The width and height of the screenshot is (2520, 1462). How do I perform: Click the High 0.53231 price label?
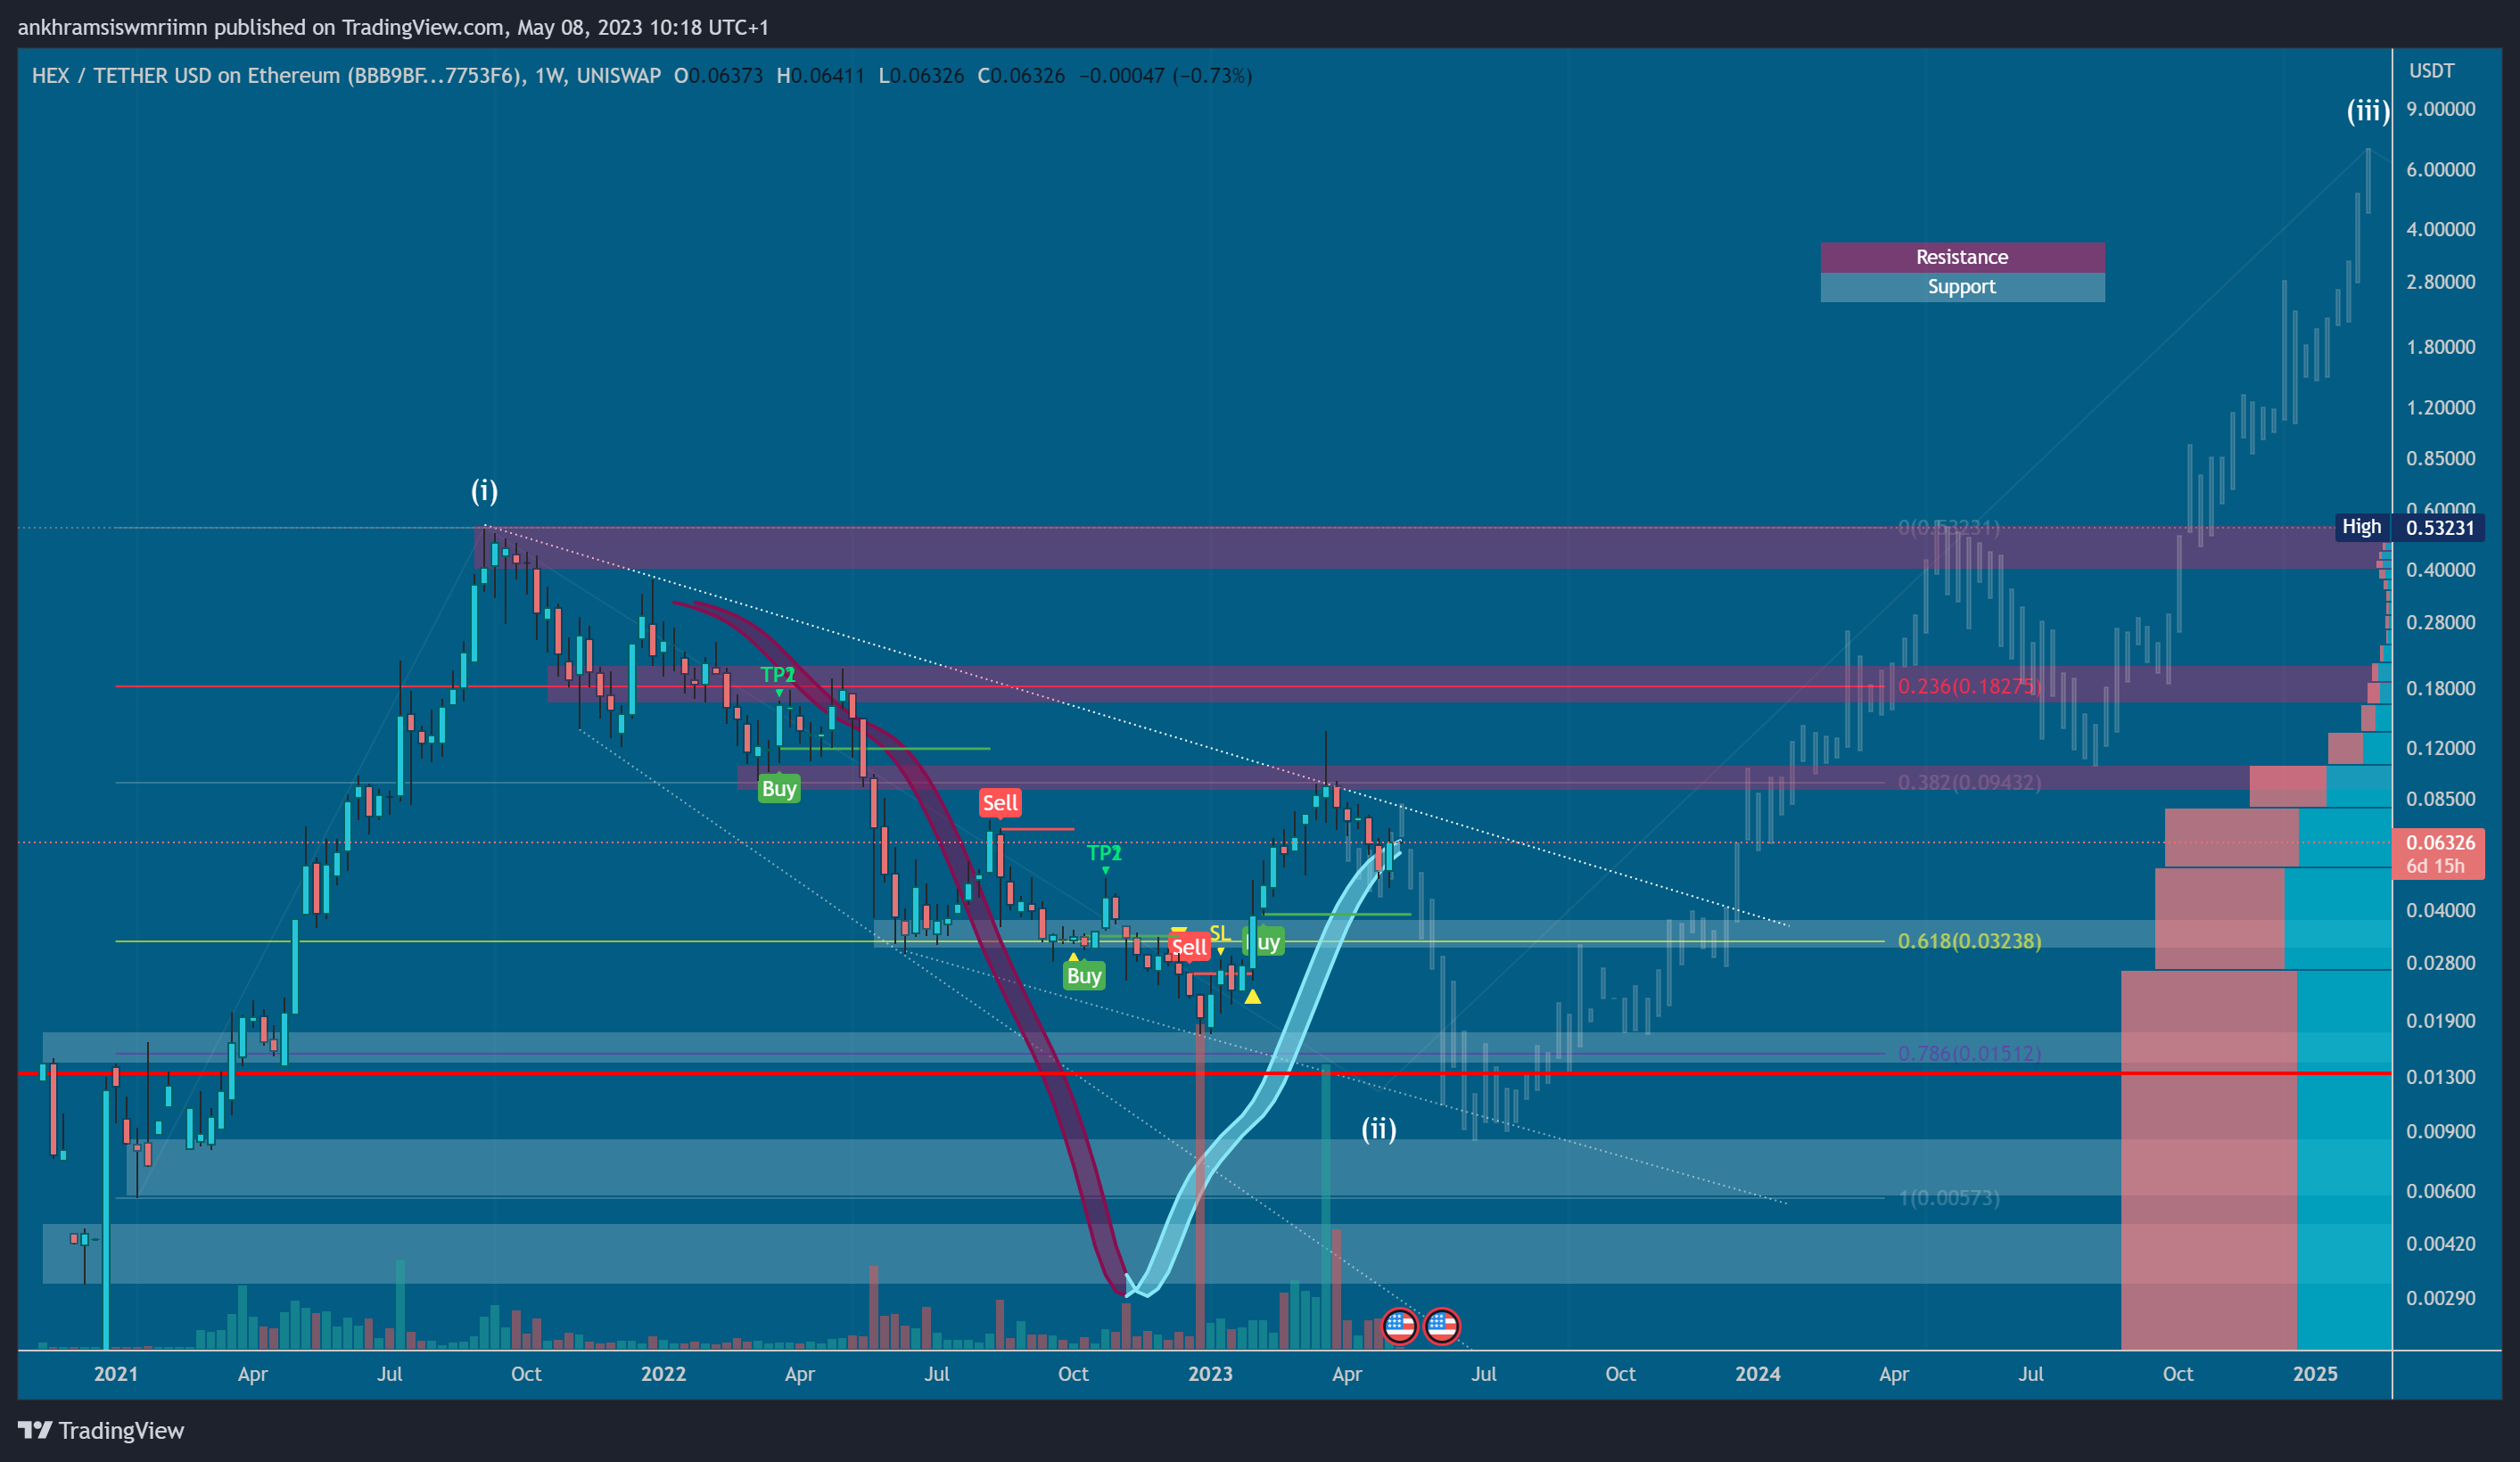[x=2410, y=527]
